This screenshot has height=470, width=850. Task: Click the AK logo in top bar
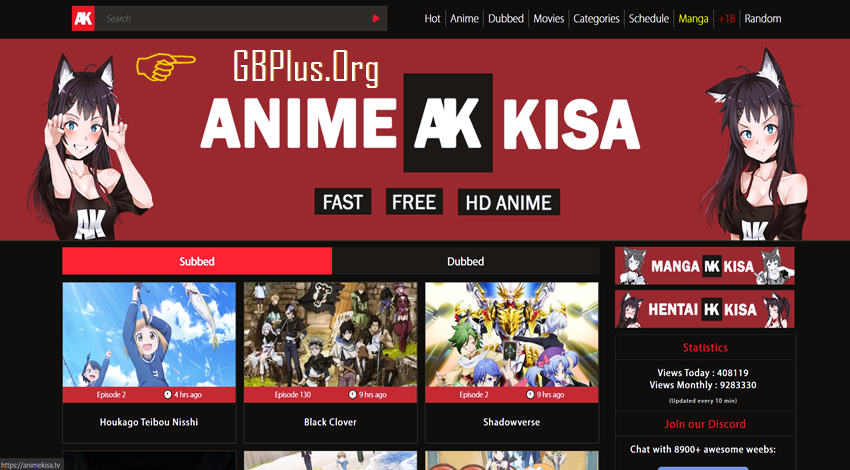pyautogui.click(x=83, y=18)
